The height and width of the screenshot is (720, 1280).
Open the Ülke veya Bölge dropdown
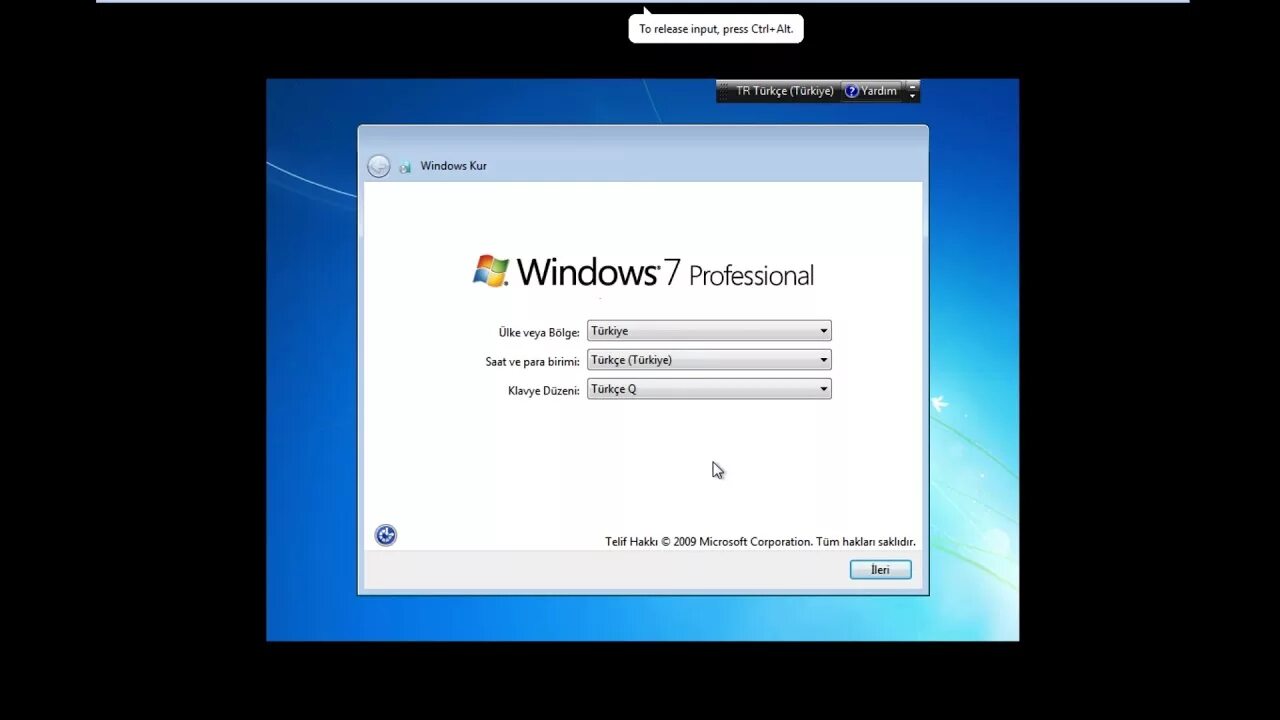tap(709, 331)
